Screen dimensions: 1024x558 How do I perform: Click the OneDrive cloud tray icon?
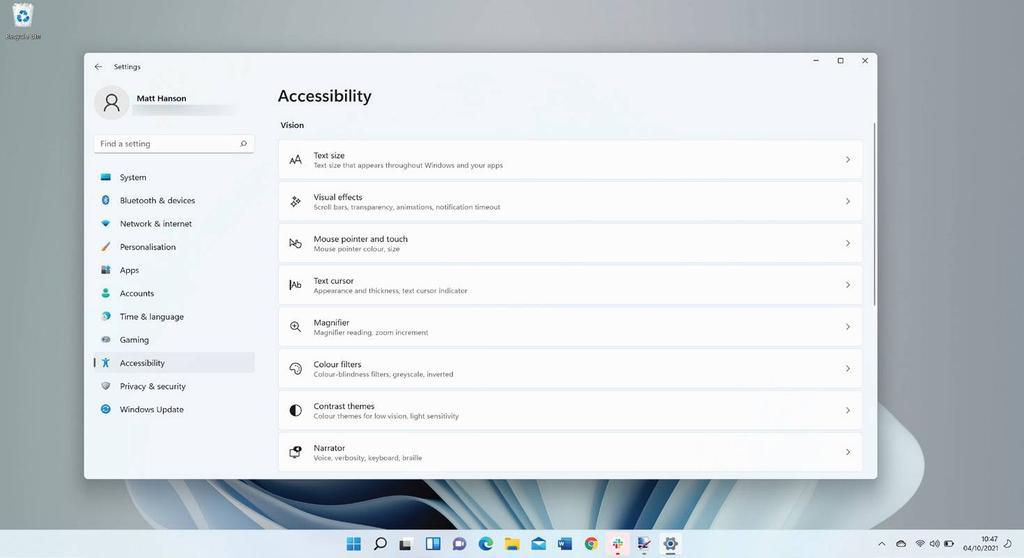(901, 544)
